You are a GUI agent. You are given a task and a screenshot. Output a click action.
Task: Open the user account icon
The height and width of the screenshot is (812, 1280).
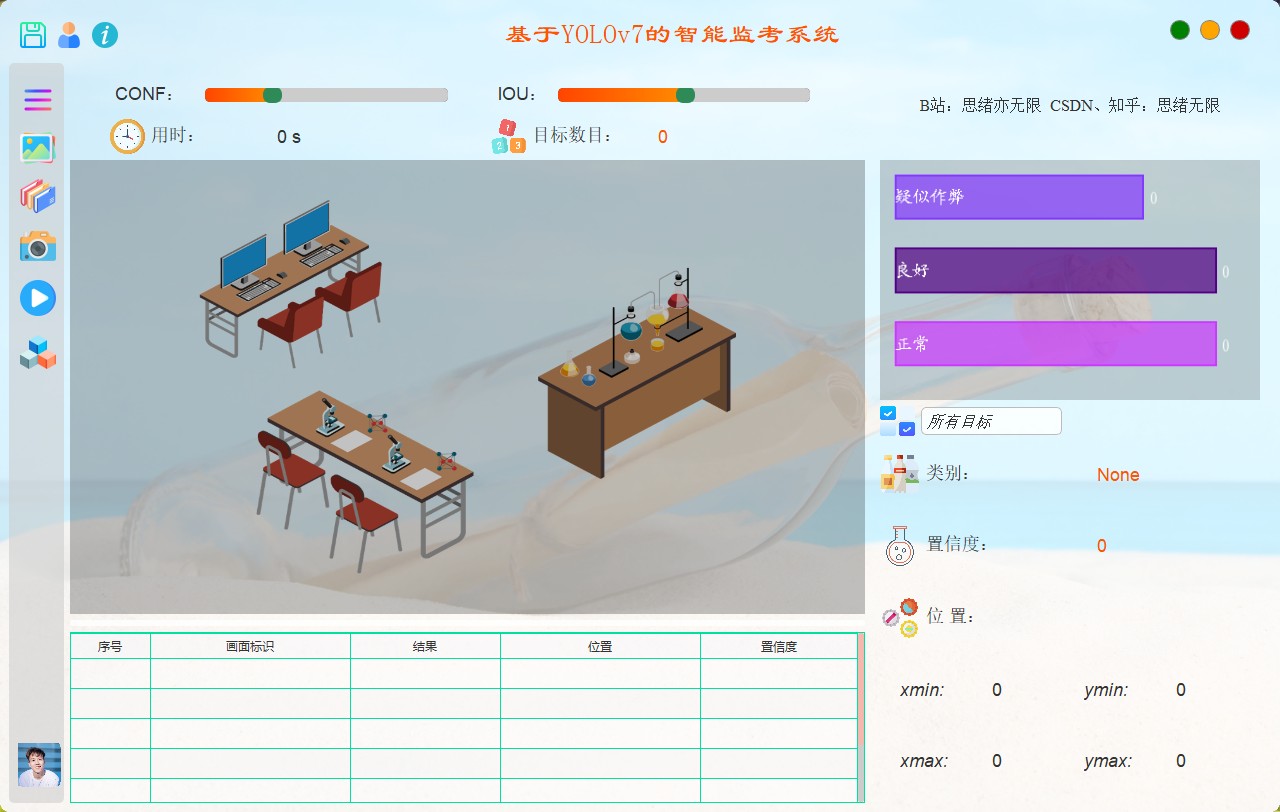pyautogui.click(x=69, y=35)
